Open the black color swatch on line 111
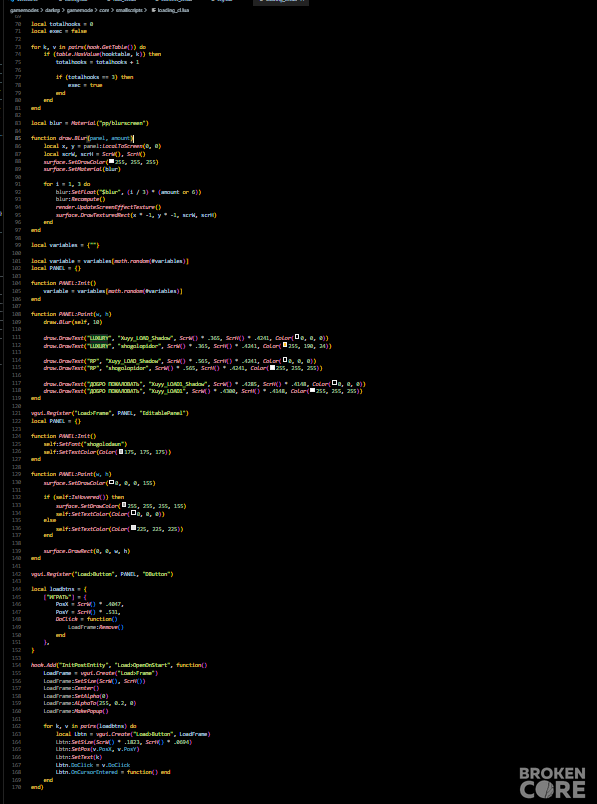 tap(297, 337)
